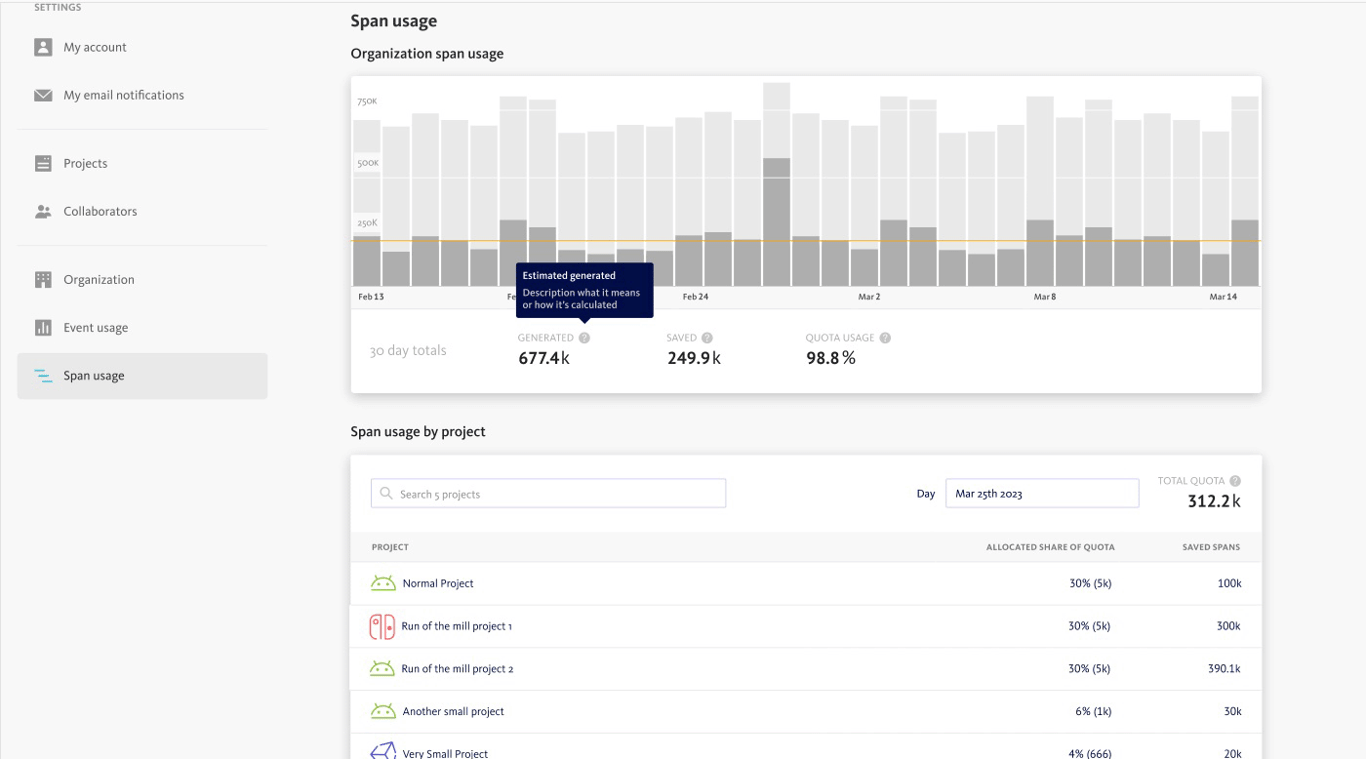Open My account settings
The height and width of the screenshot is (759, 1366).
click(x=95, y=47)
